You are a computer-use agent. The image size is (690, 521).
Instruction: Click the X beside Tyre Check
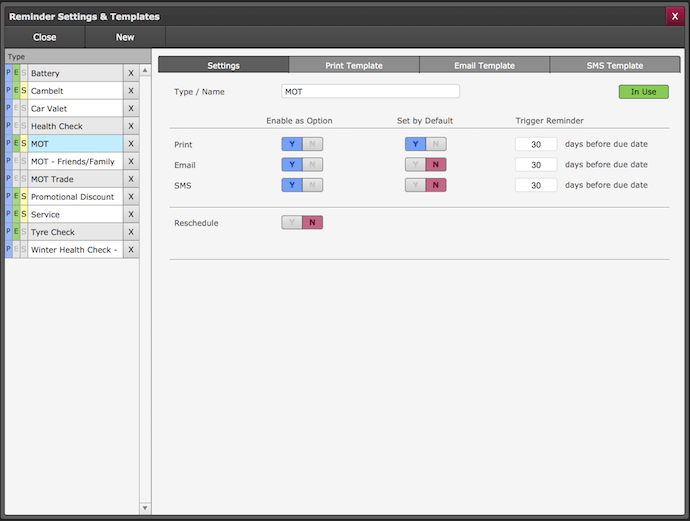tap(131, 232)
